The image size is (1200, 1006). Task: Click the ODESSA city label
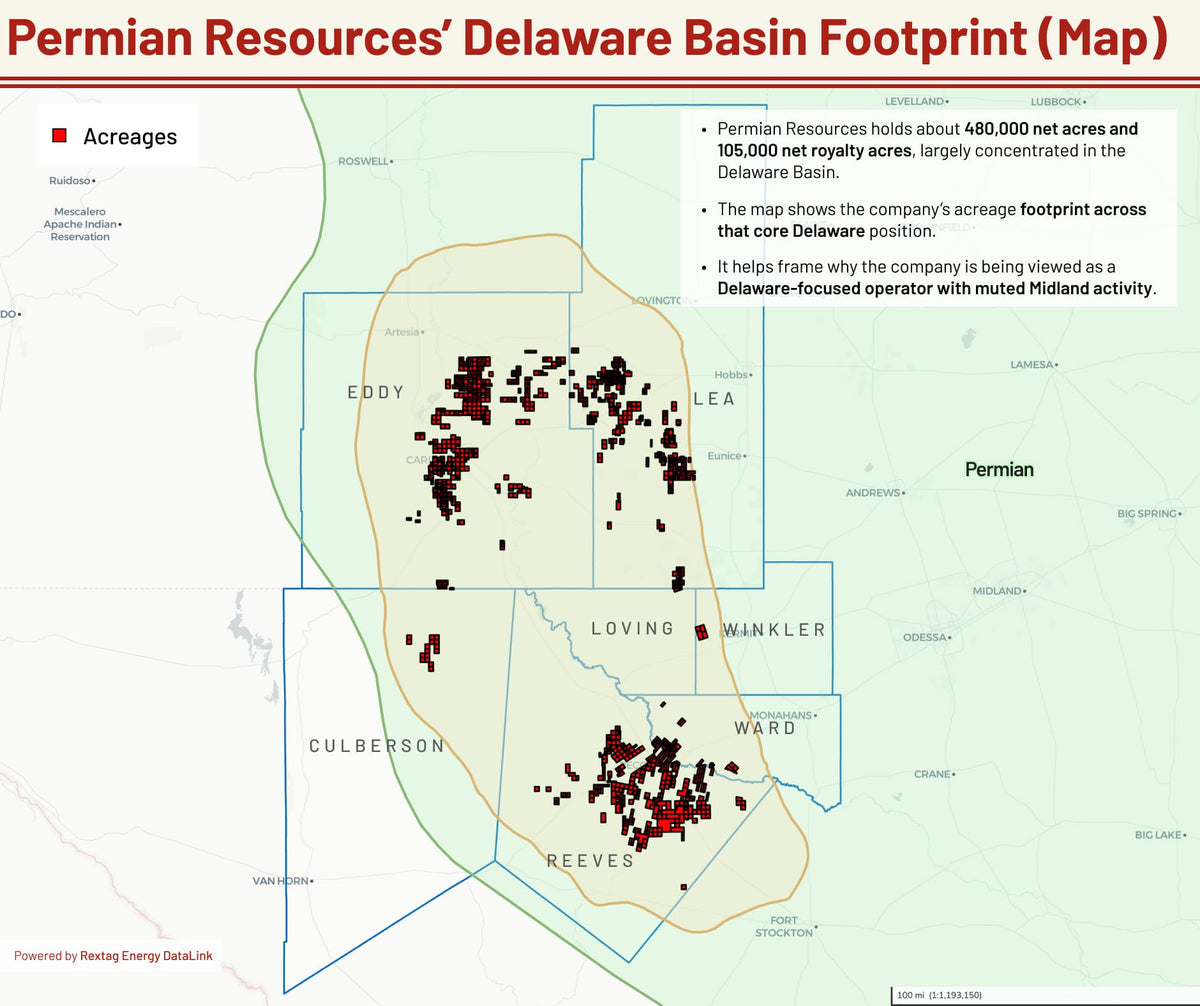(x=924, y=637)
